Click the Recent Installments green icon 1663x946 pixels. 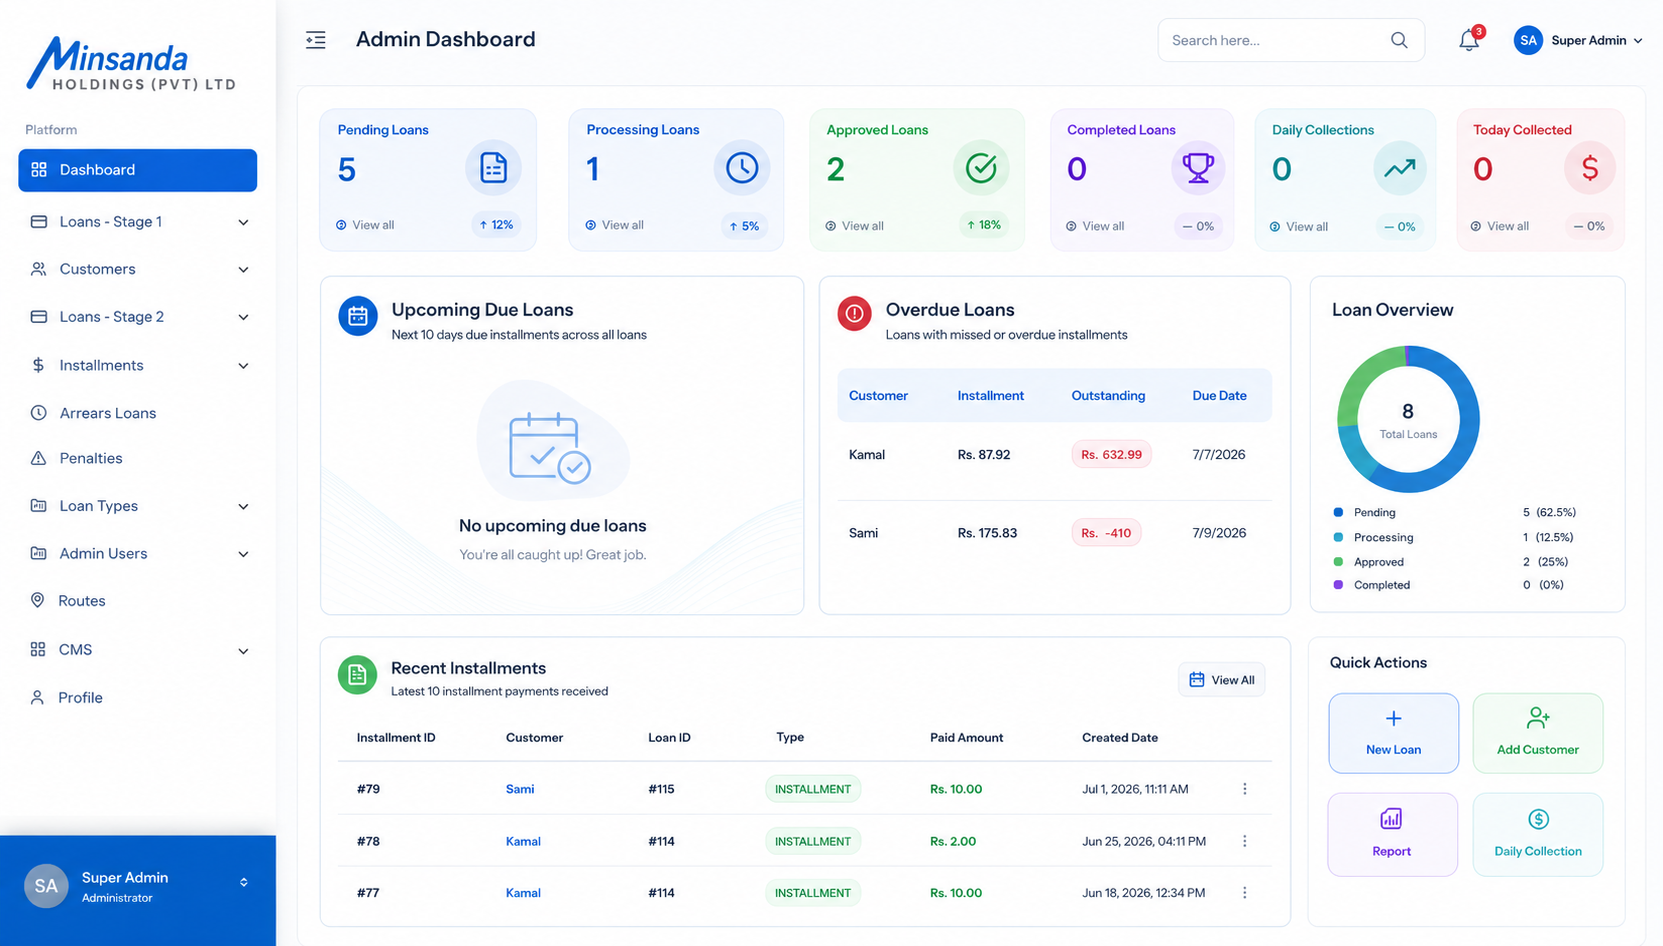(x=358, y=675)
